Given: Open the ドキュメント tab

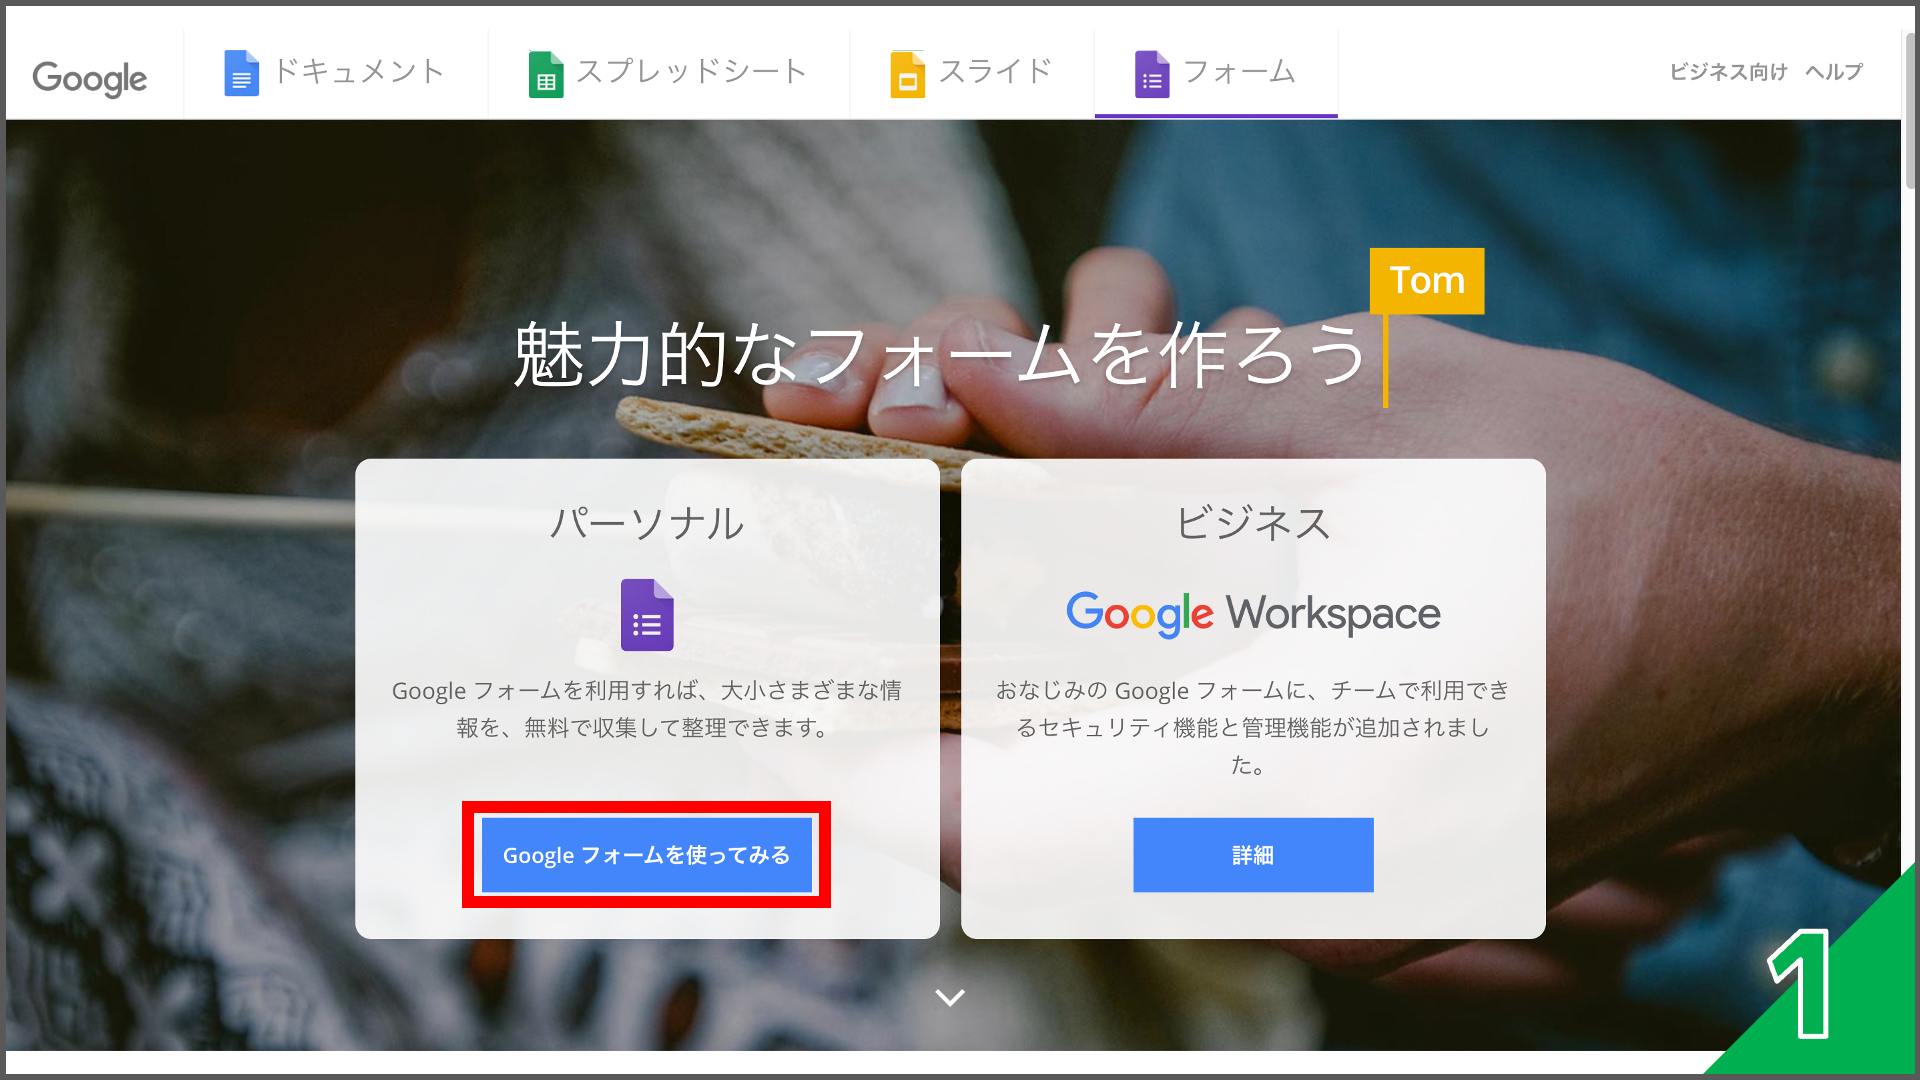Looking at the screenshot, I should click(x=336, y=73).
